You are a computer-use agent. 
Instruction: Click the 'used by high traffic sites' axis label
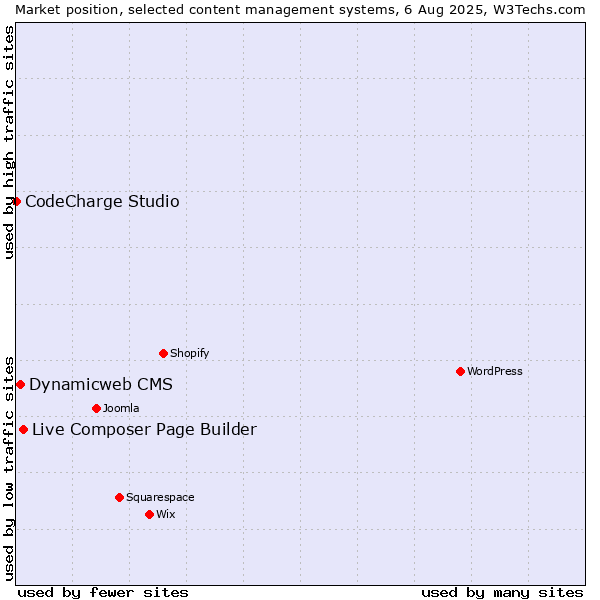(x=9, y=142)
